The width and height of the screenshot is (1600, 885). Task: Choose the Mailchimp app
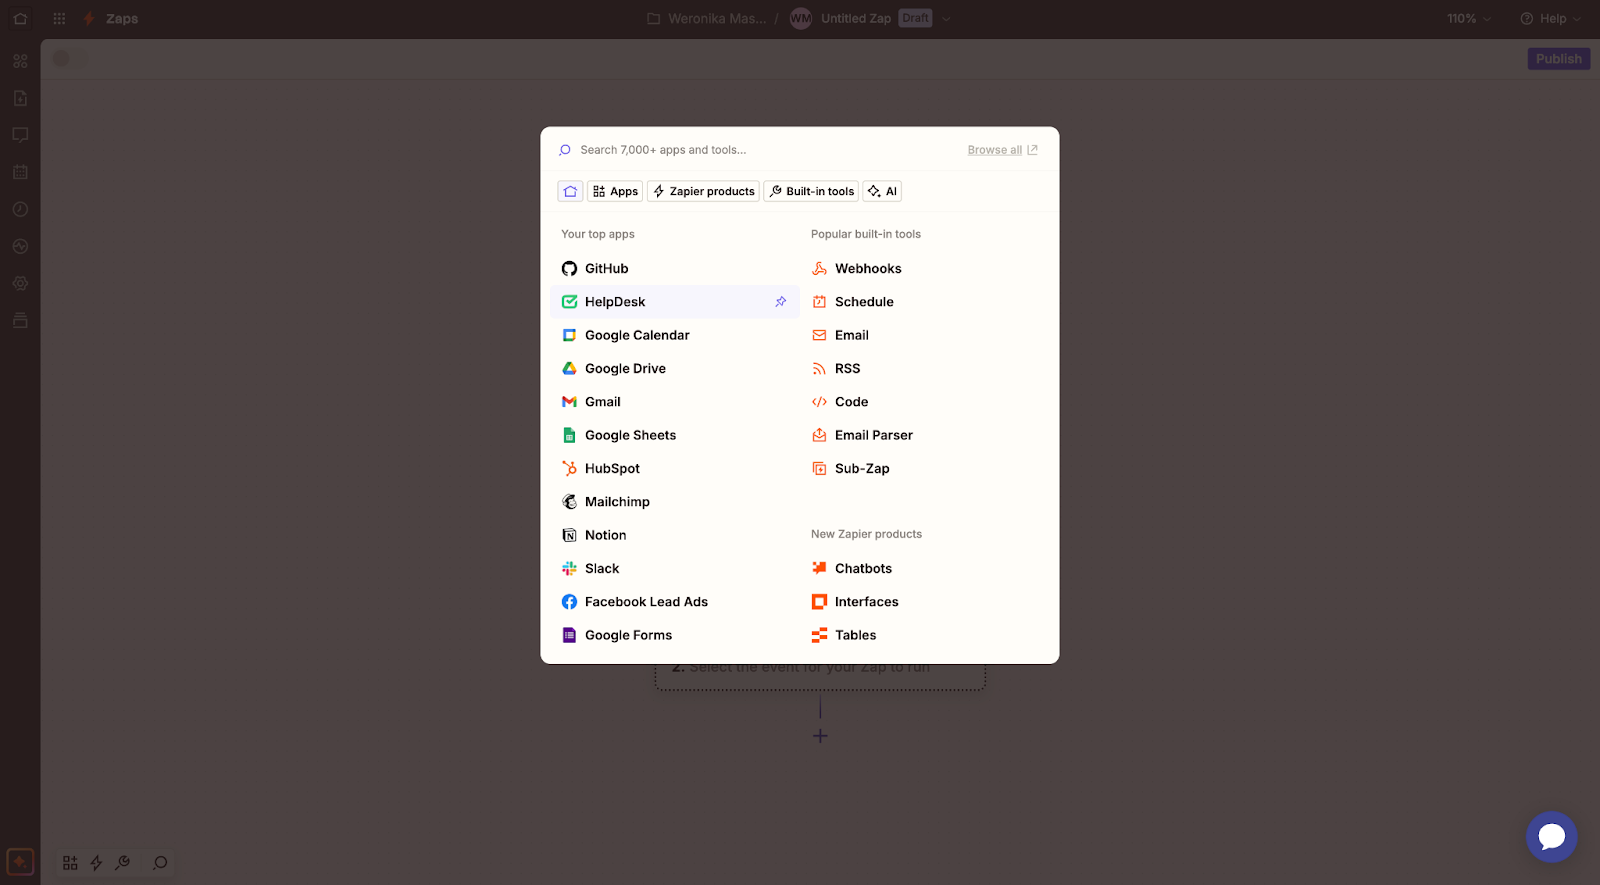pyautogui.click(x=675, y=502)
